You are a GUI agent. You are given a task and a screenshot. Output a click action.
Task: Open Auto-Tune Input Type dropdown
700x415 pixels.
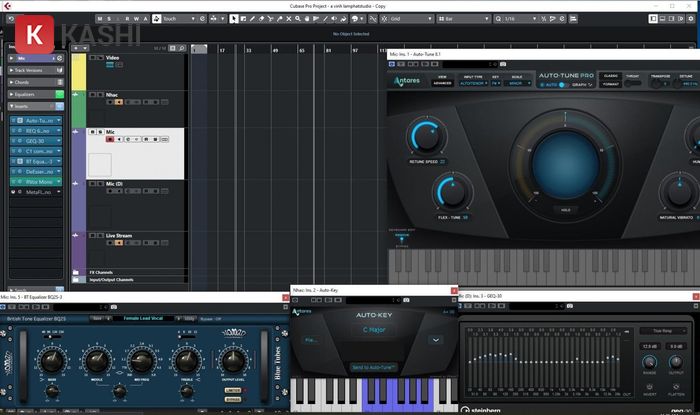click(x=472, y=83)
